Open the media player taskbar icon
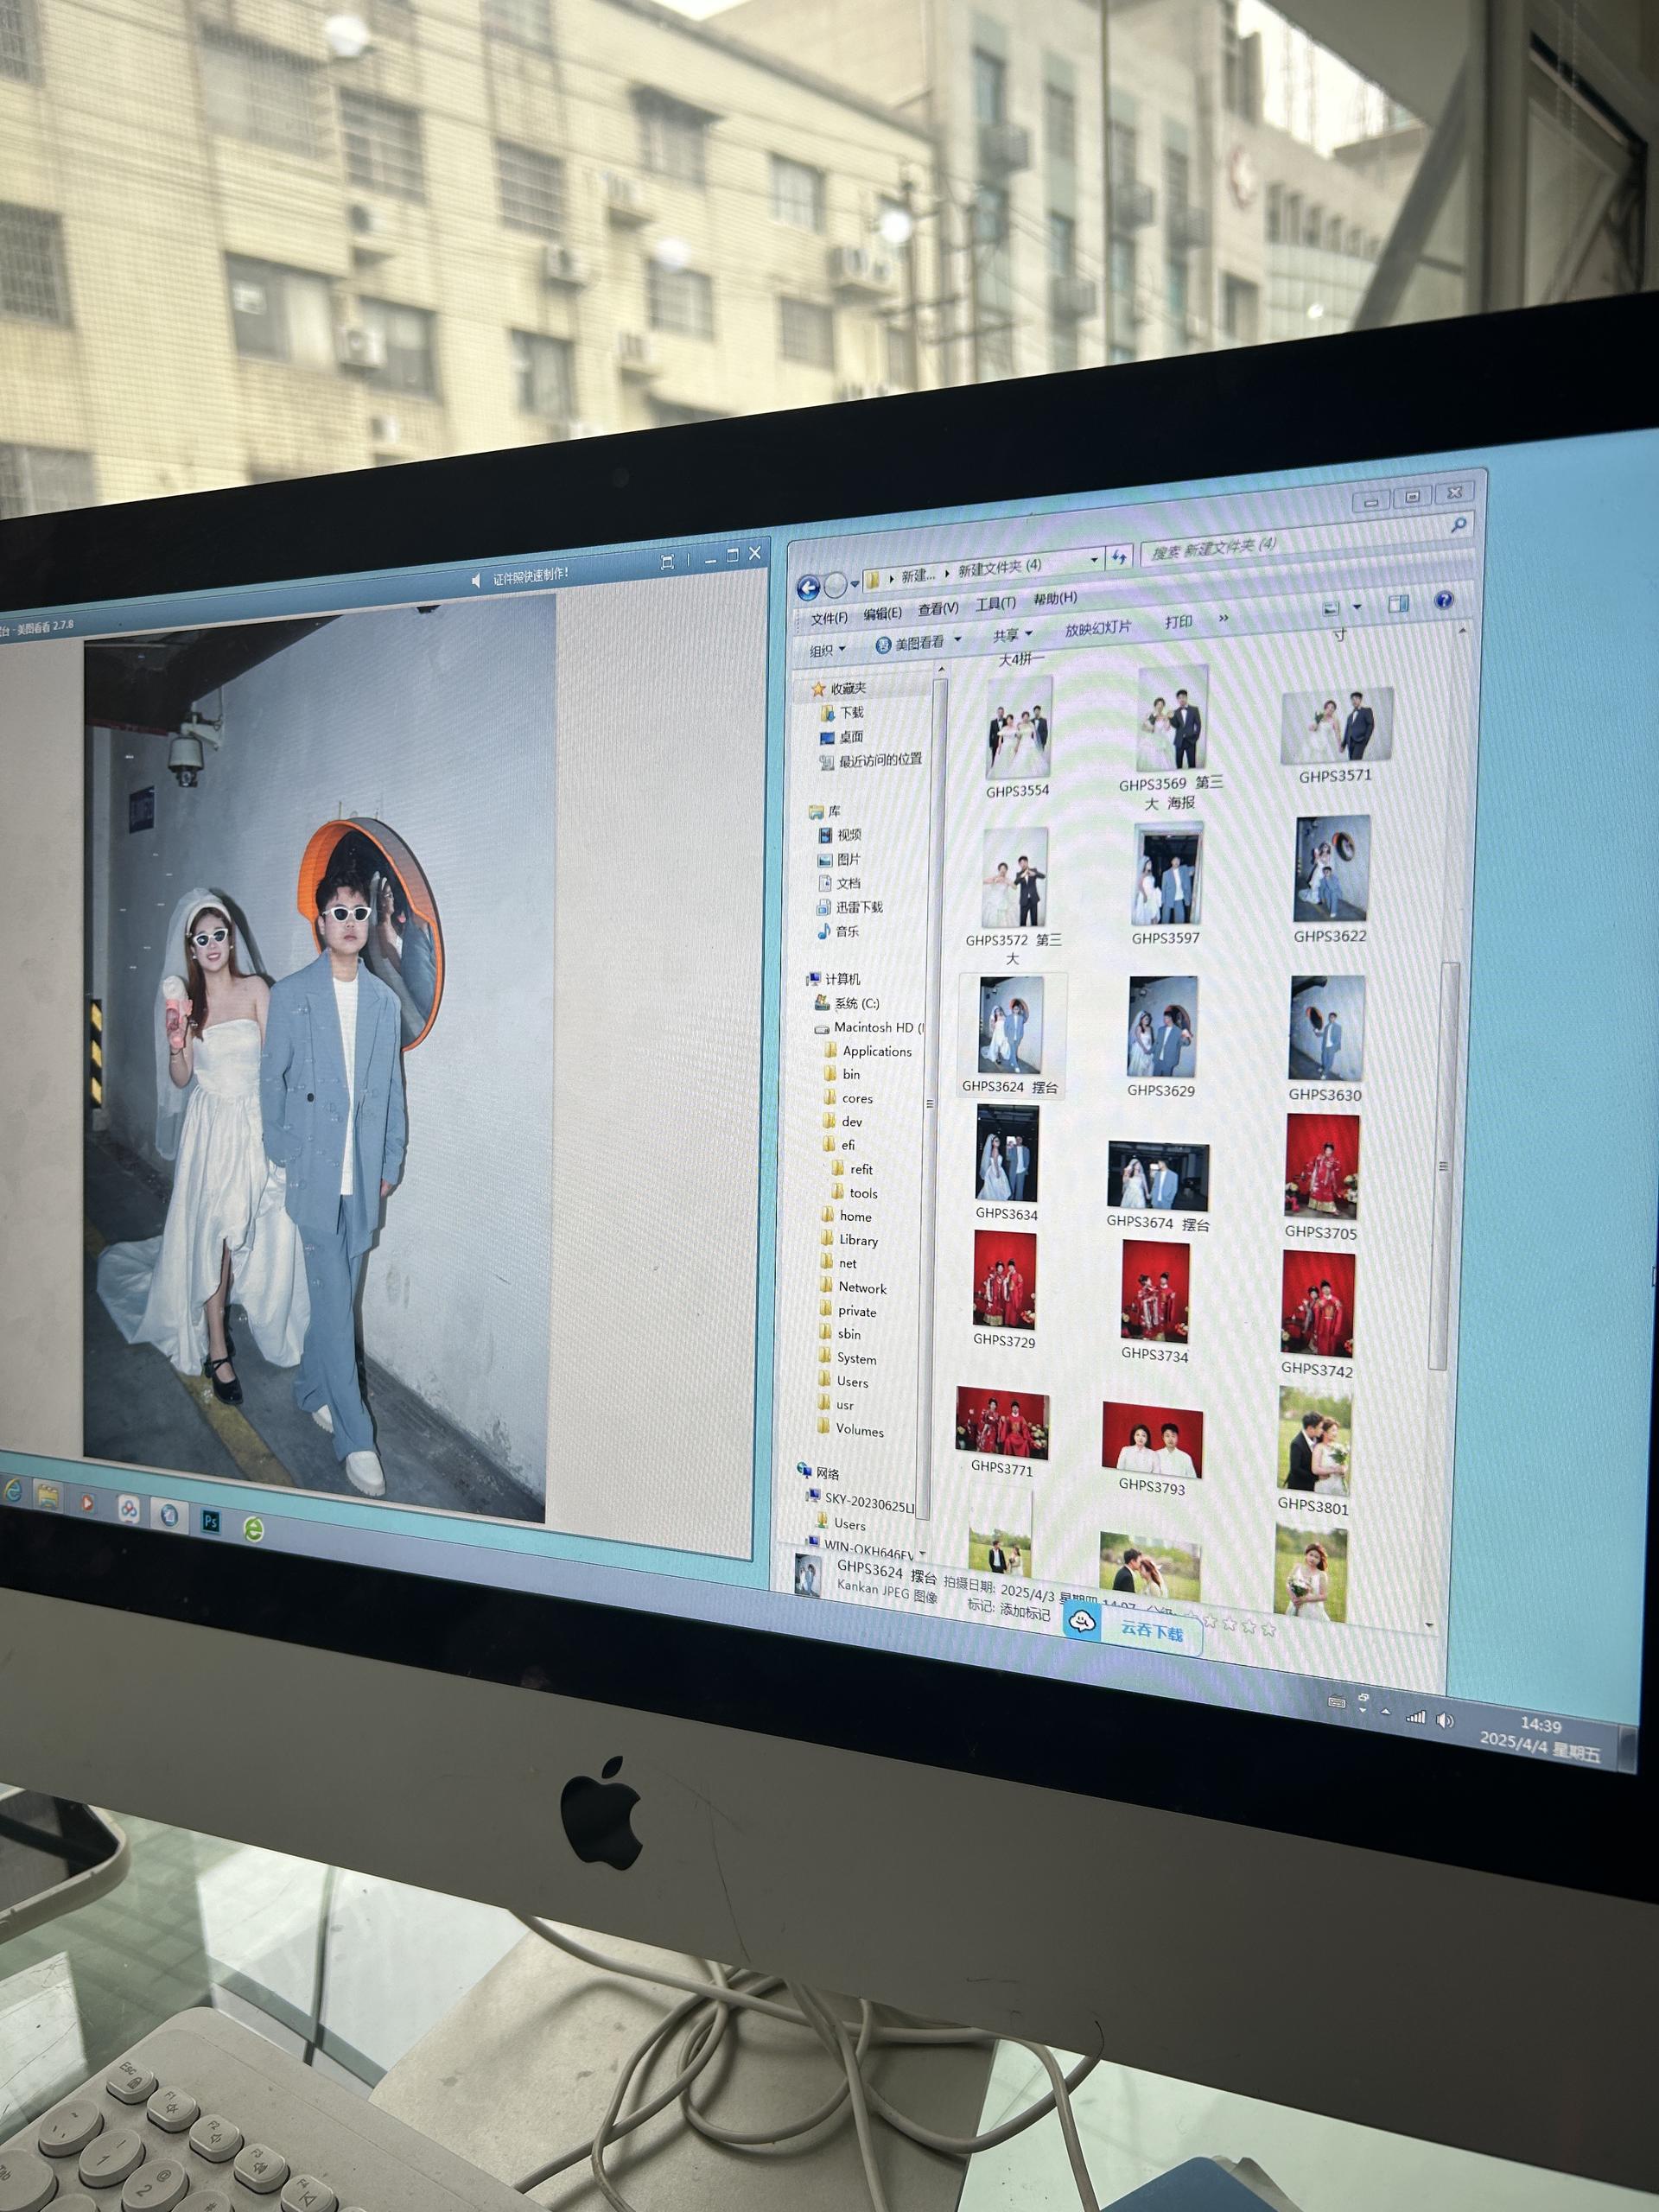1659x2212 pixels. pos(87,1503)
